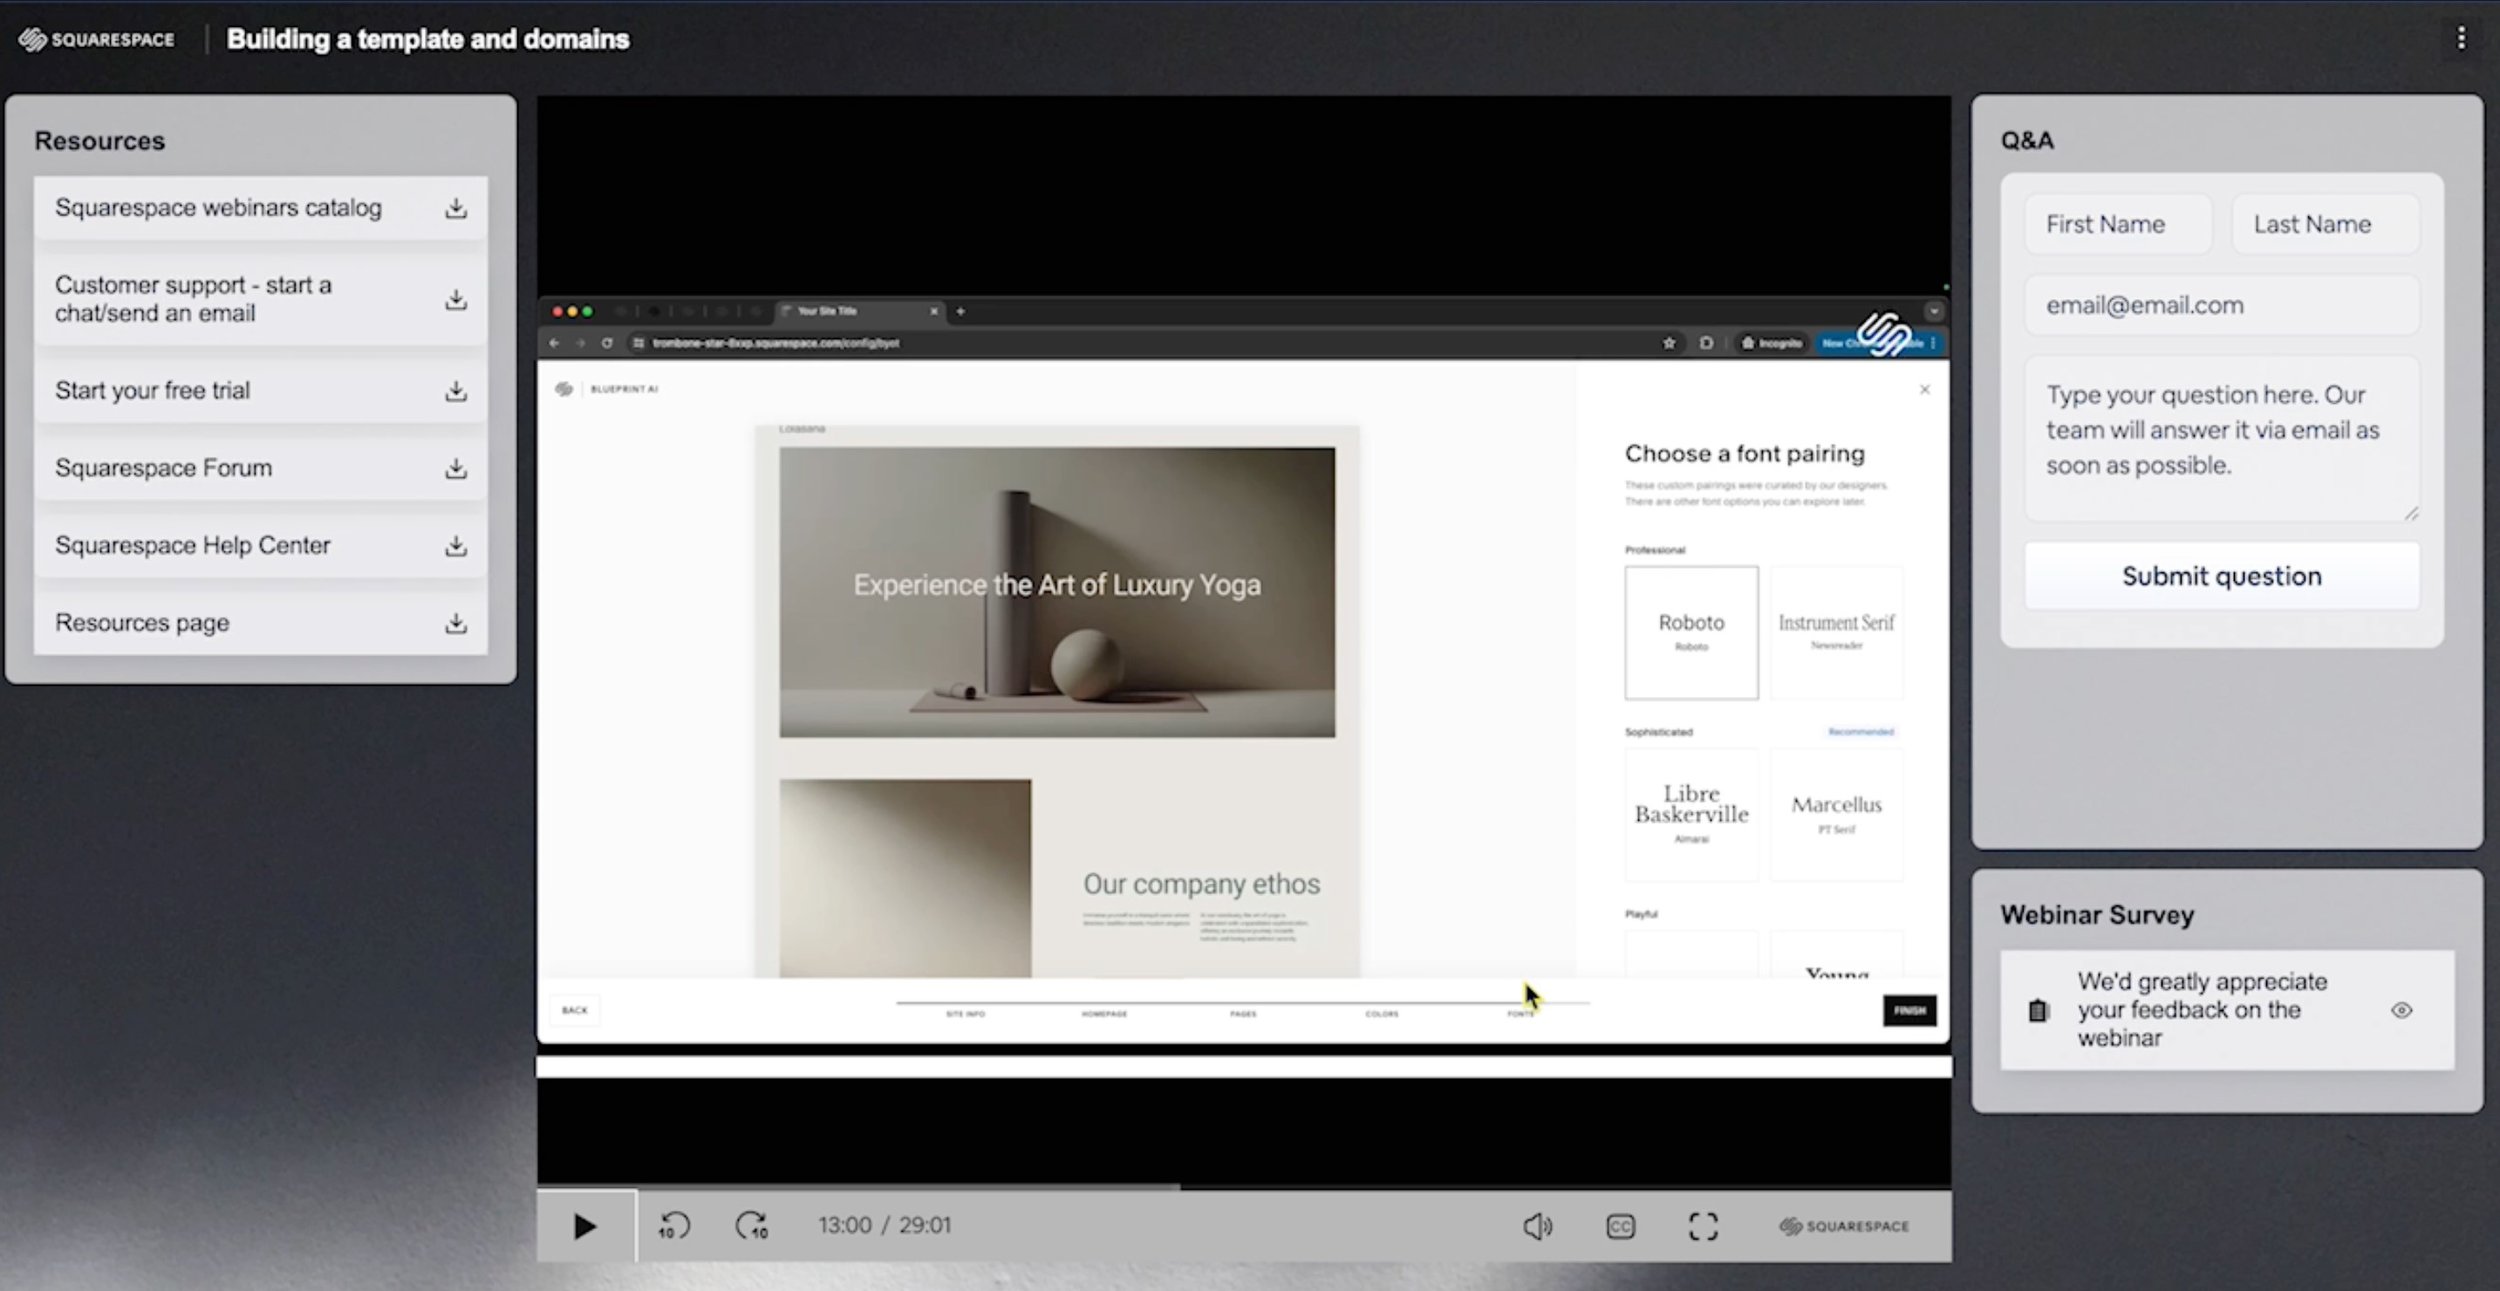2500x1291 pixels.
Task: Rewind video 10 seconds
Action: (x=674, y=1226)
